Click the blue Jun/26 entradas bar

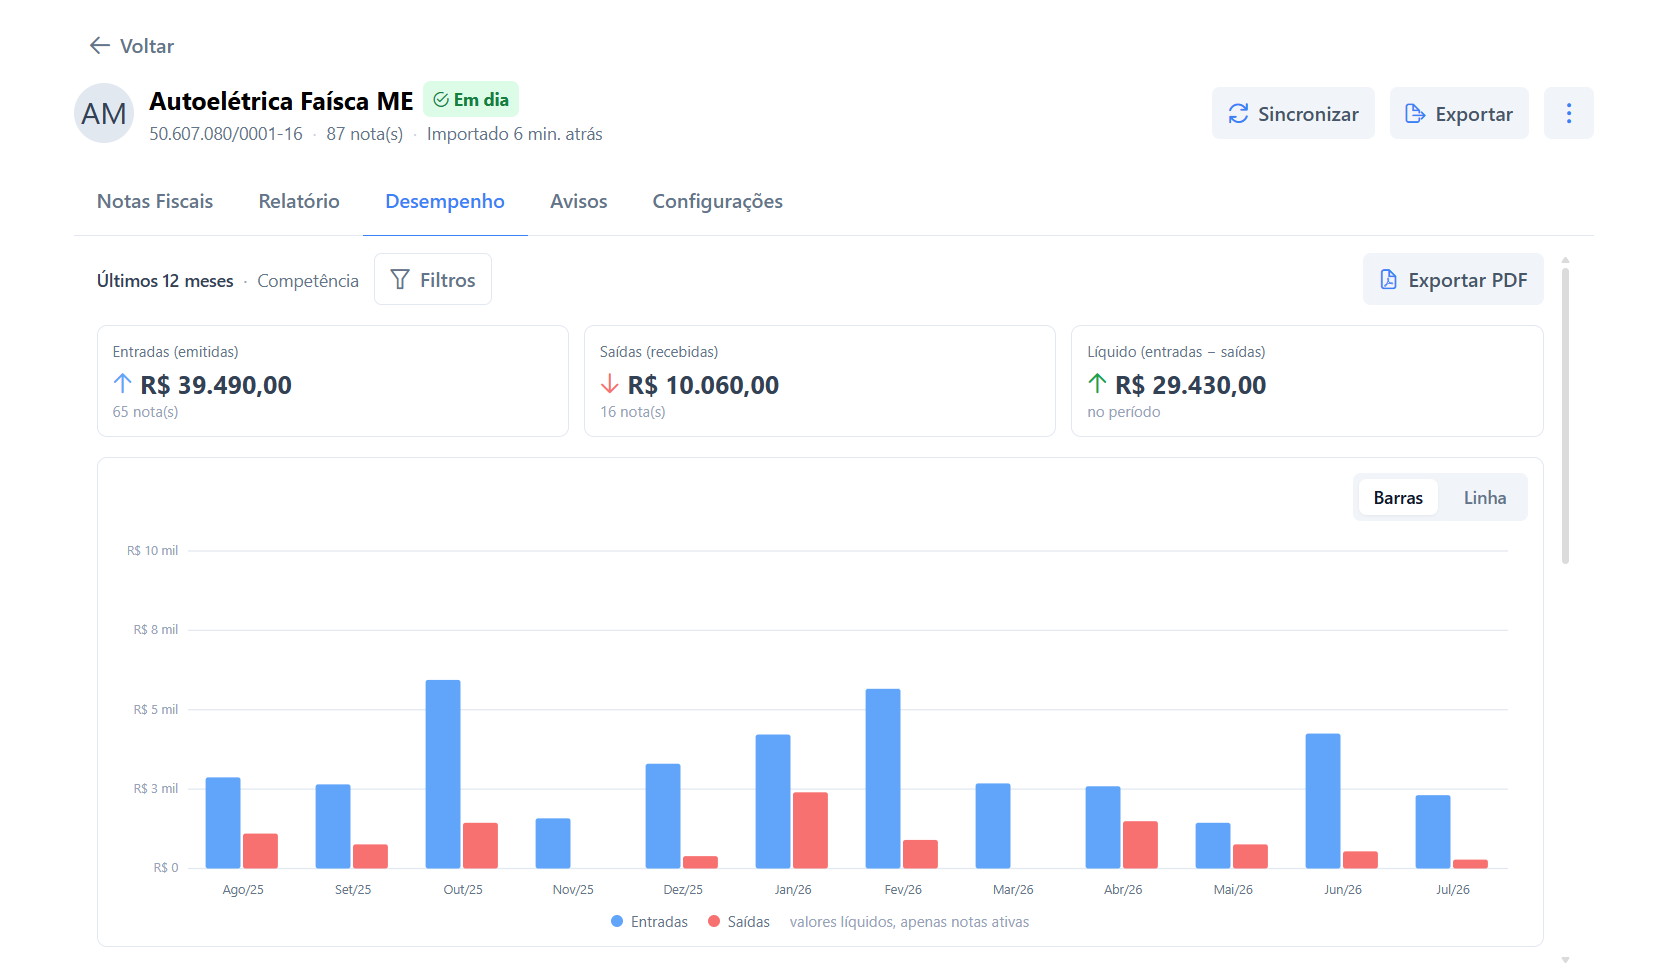(x=1323, y=801)
